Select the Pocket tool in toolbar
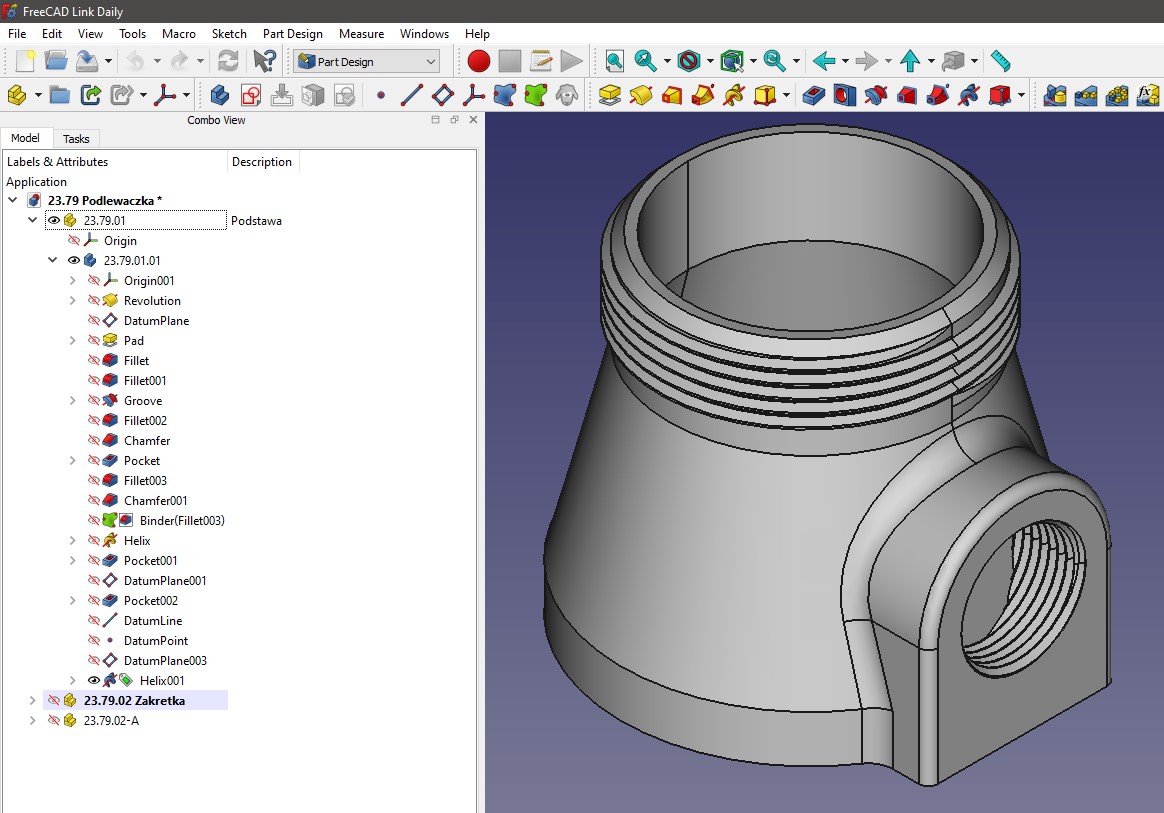The height and width of the screenshot is (813, 1164). pyautogui.click(x=815, y=95)
